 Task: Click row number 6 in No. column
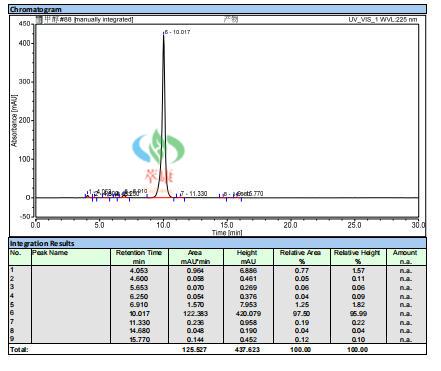click(12, 313)
